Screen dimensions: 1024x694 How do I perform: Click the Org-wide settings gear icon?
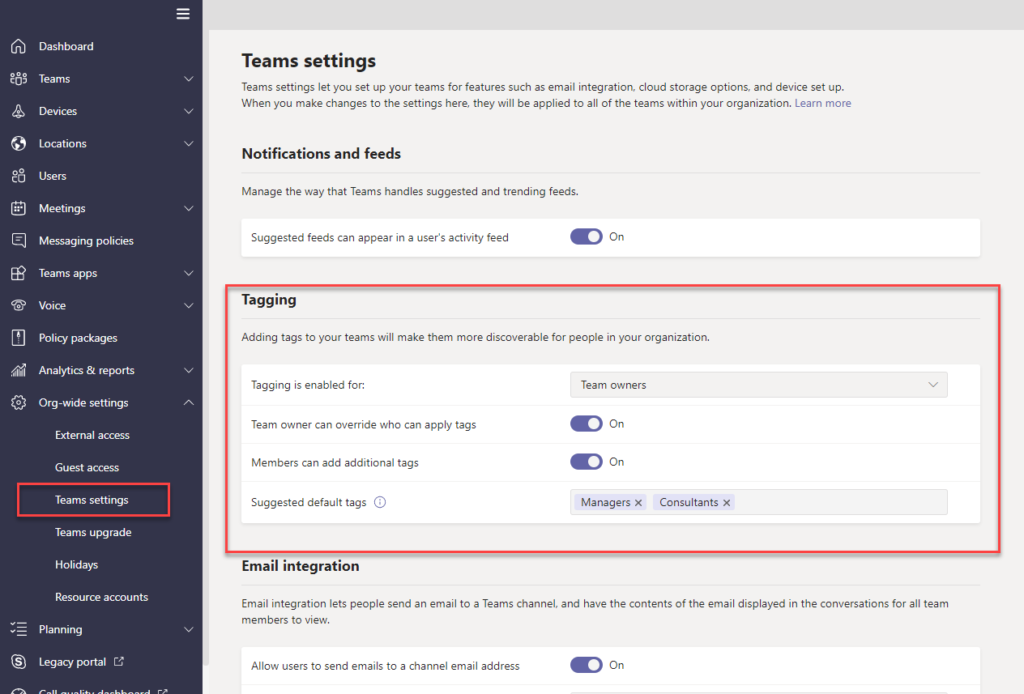(x=18, y=403)
